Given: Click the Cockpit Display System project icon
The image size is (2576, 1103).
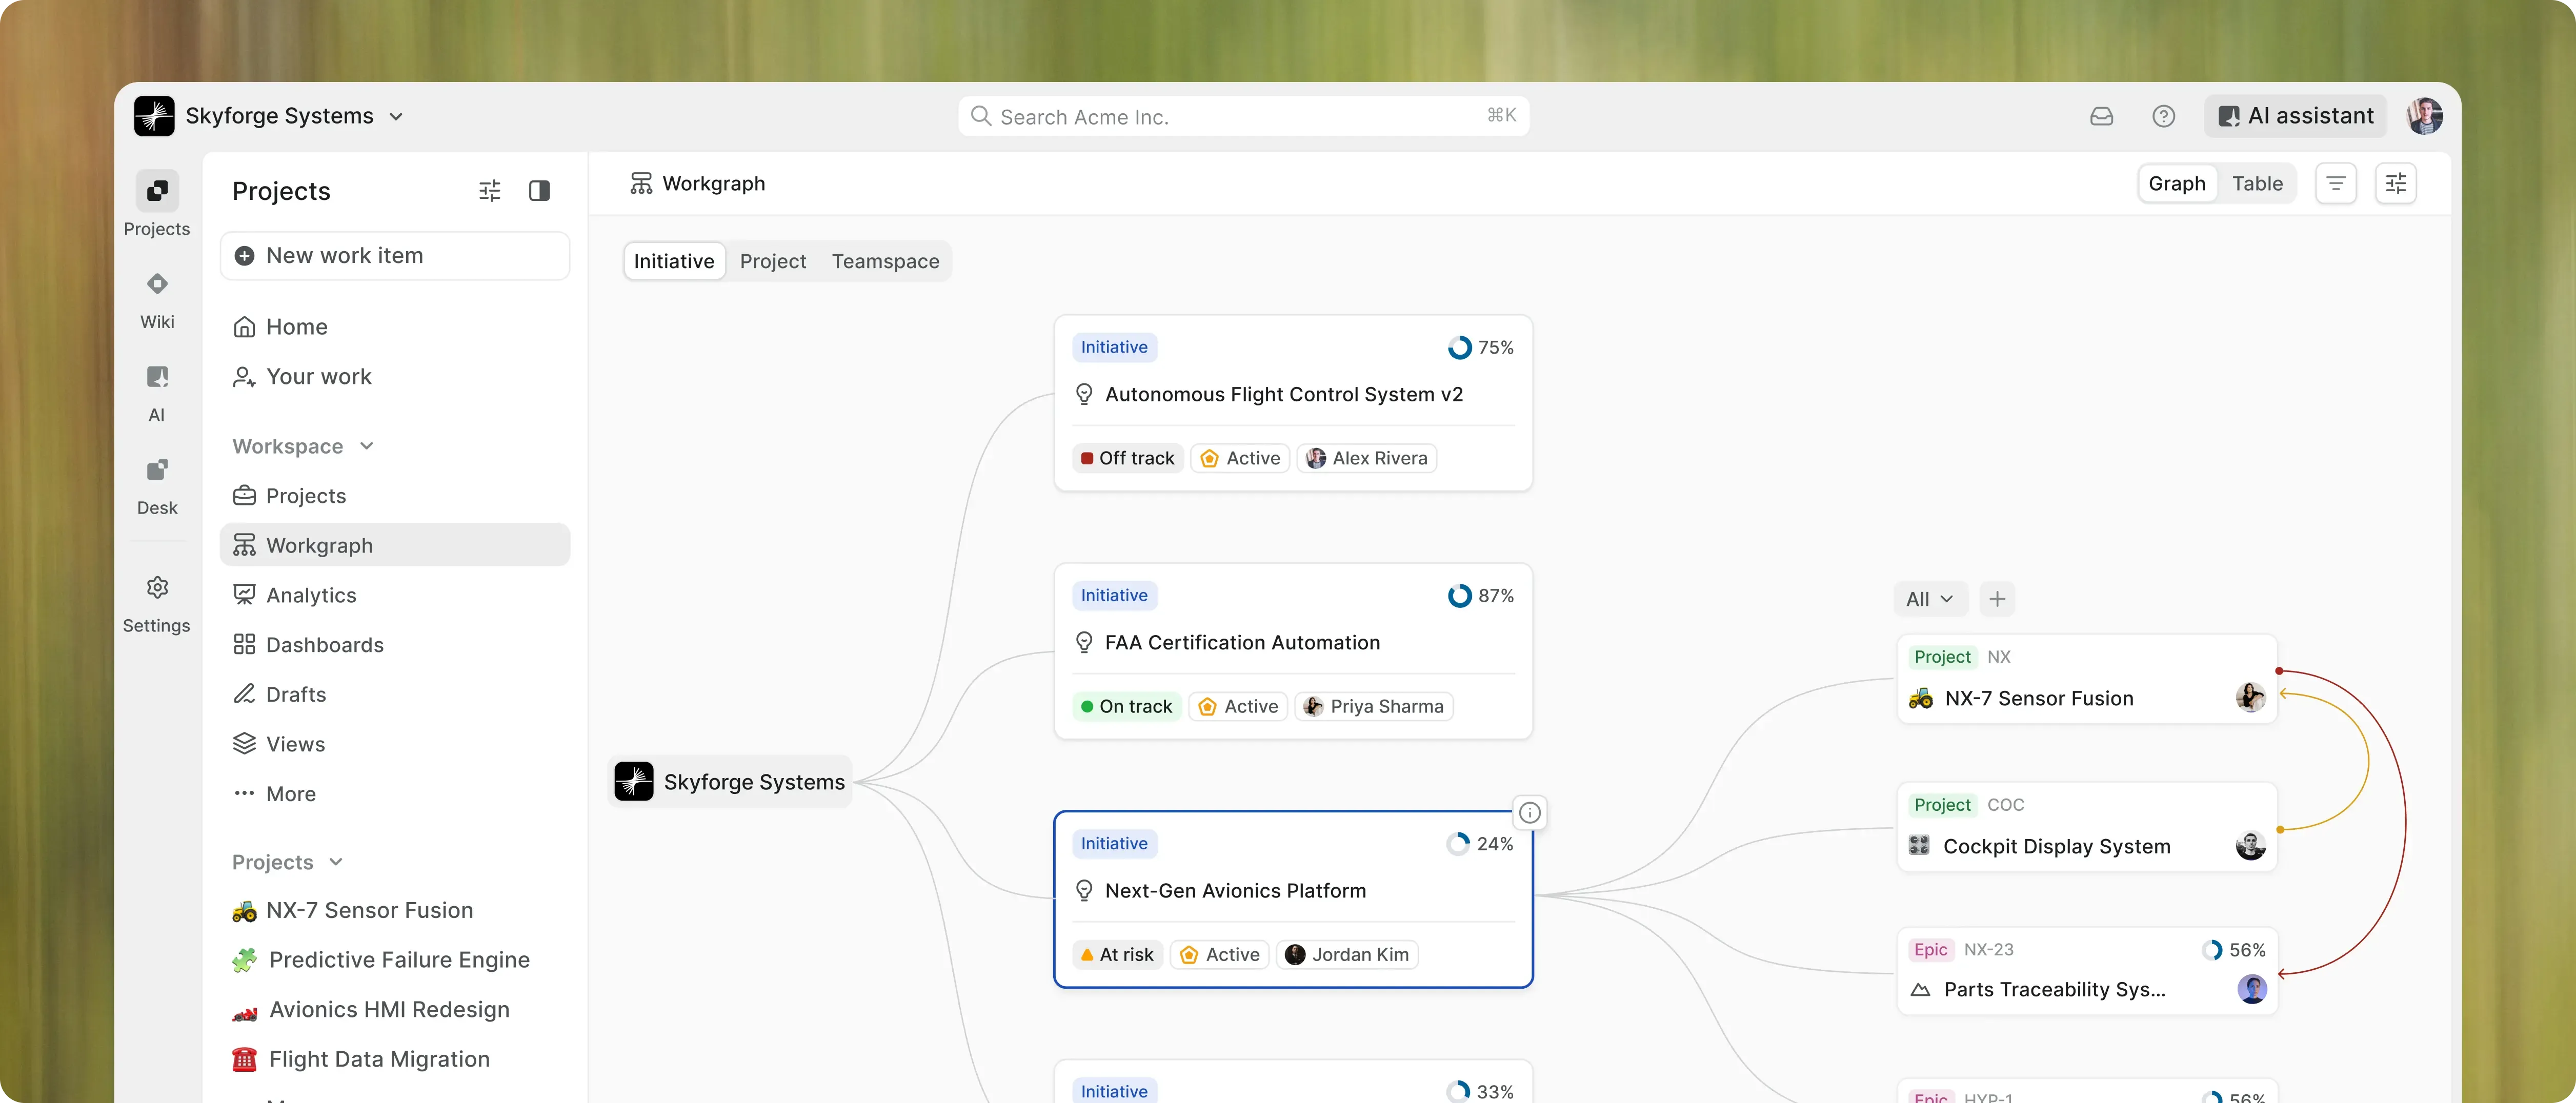Looking at the screenshot, I should (x=1918, y=845).
